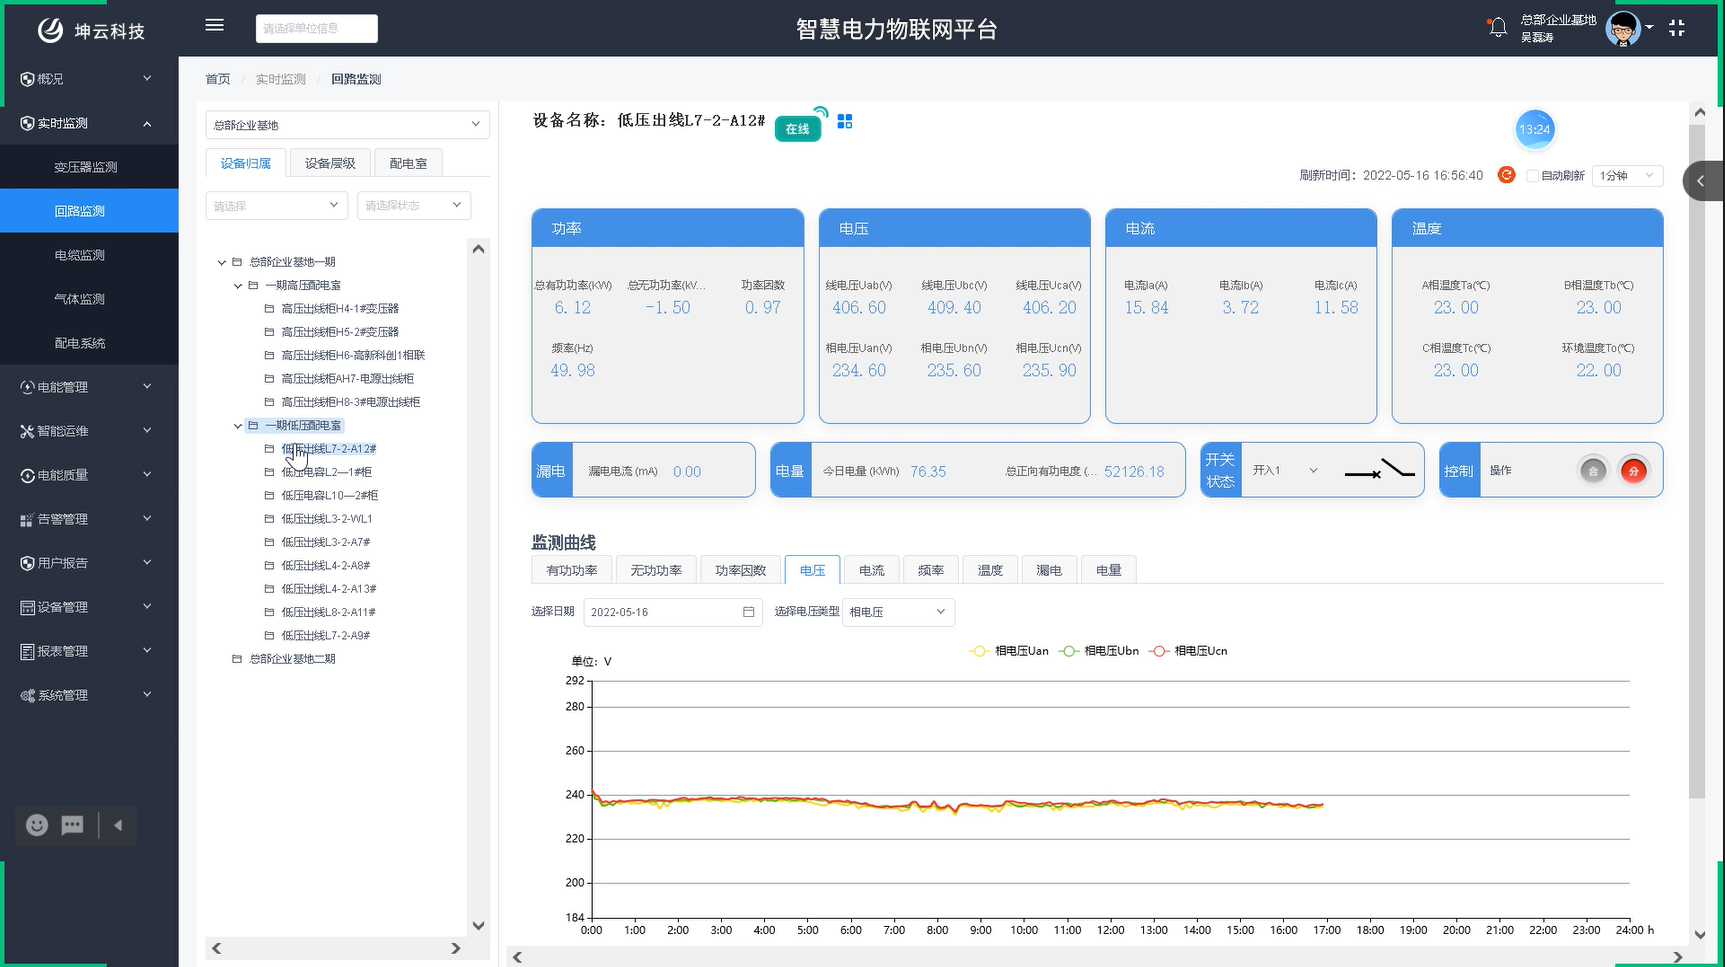The width and height of the screenshot is (1725, 967).
Task: Select tree item 低压电容L2—1#柜
Action: tap(326, 472)
